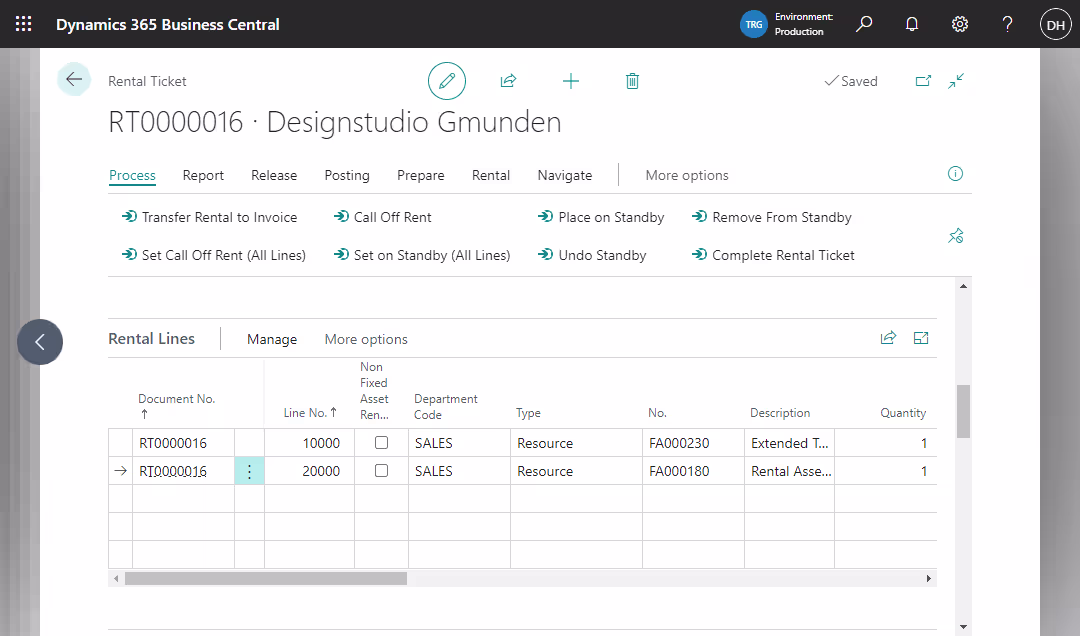Open the DH user account avatar

[1055, 25]
